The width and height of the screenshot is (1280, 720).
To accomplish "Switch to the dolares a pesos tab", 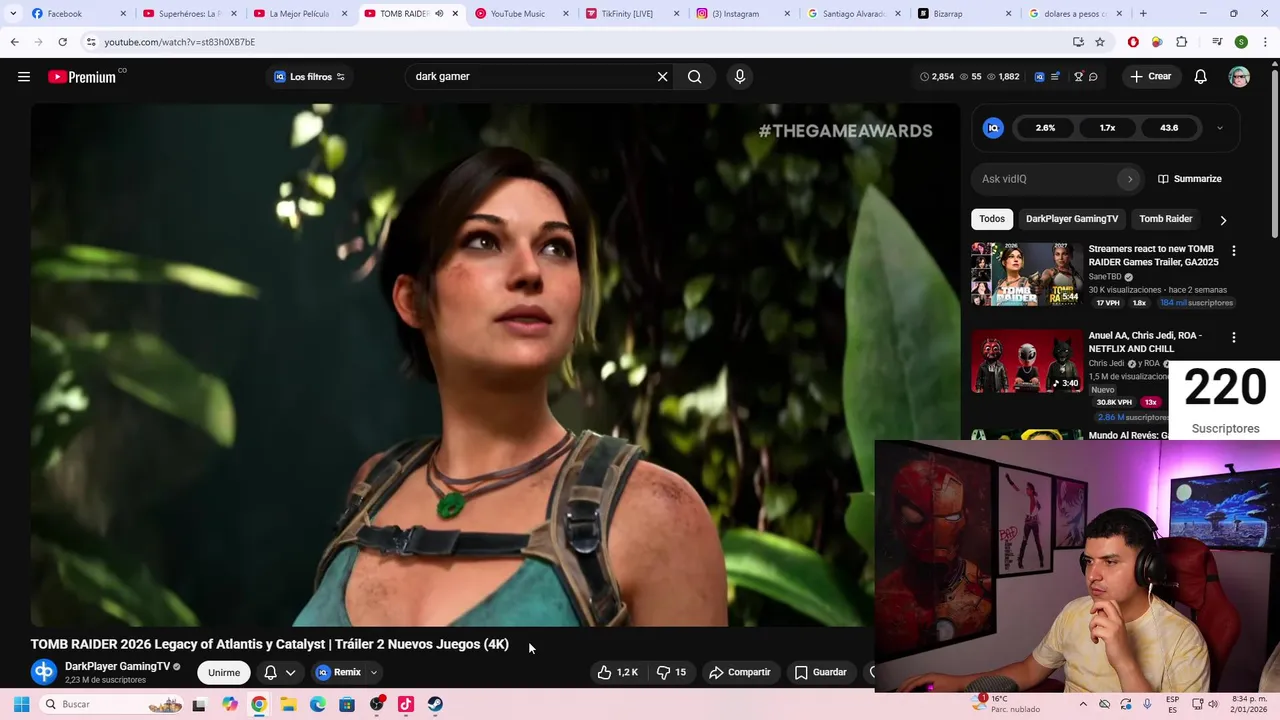I will [x=1075, y=14].
